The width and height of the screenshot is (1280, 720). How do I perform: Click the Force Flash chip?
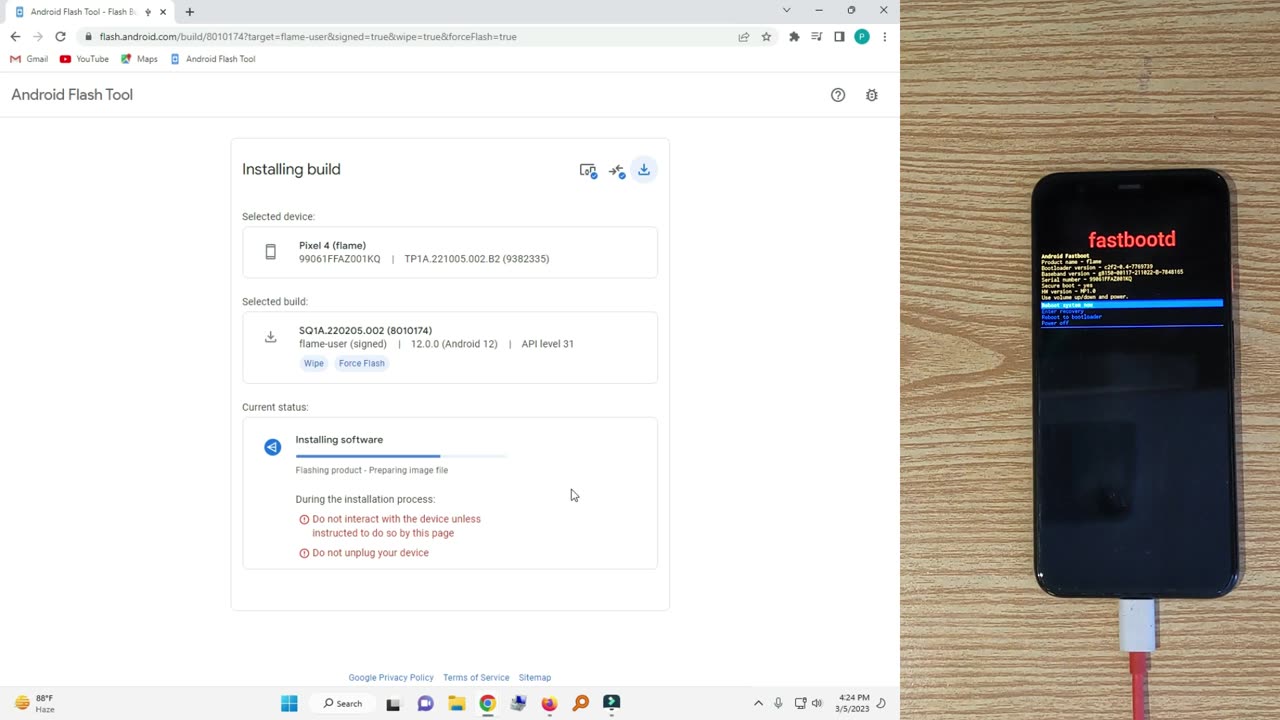[361, 363]
